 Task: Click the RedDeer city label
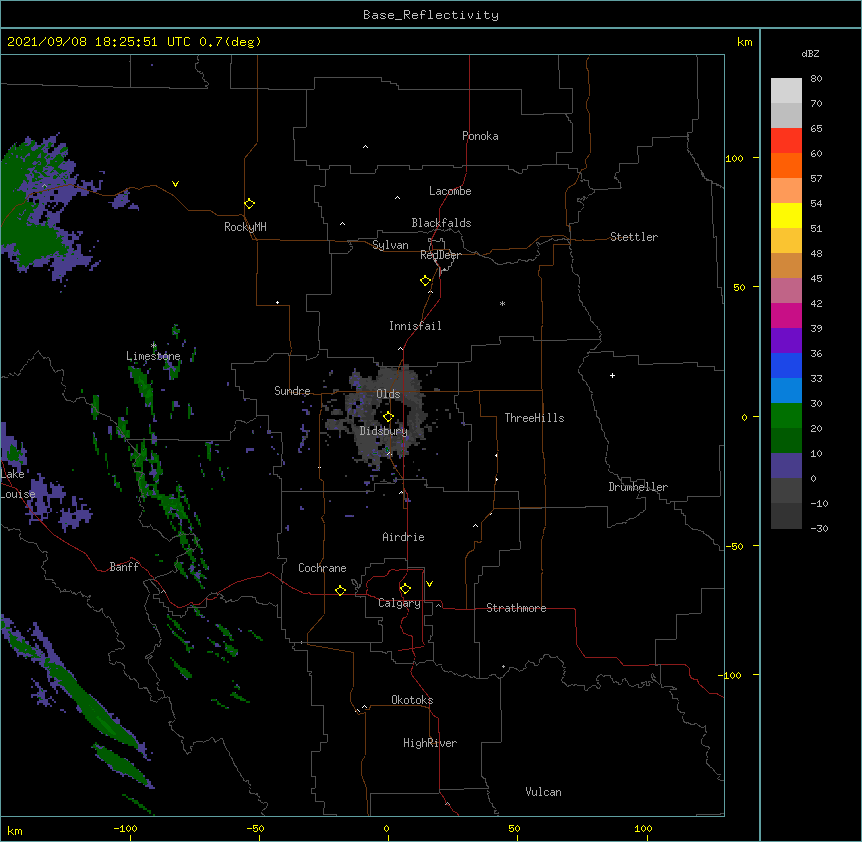point(440,255)
